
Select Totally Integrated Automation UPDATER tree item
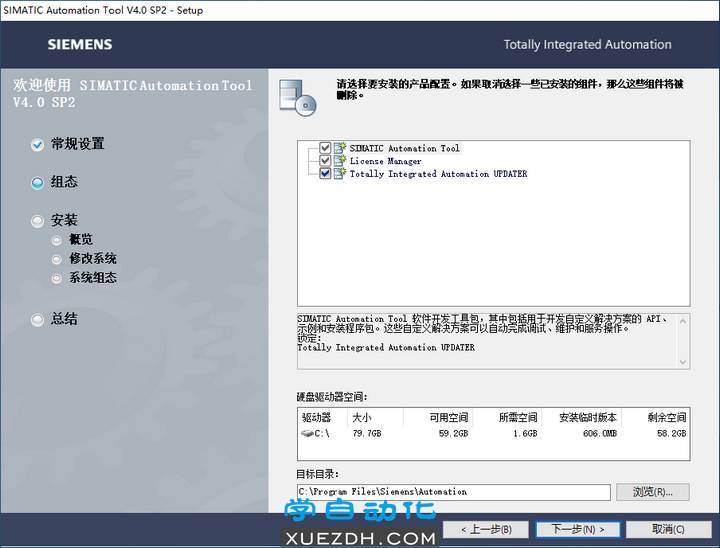click(x=438, y=174)
